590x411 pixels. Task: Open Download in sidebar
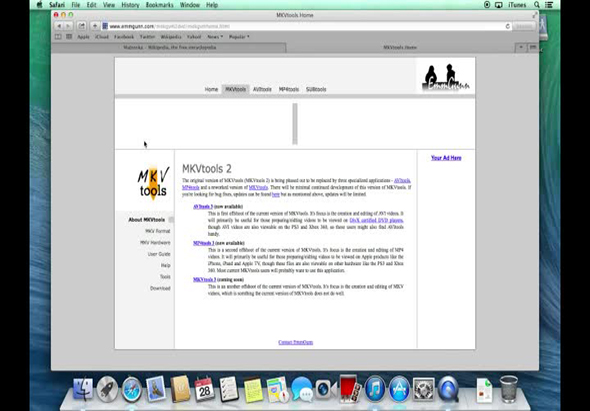160,288
